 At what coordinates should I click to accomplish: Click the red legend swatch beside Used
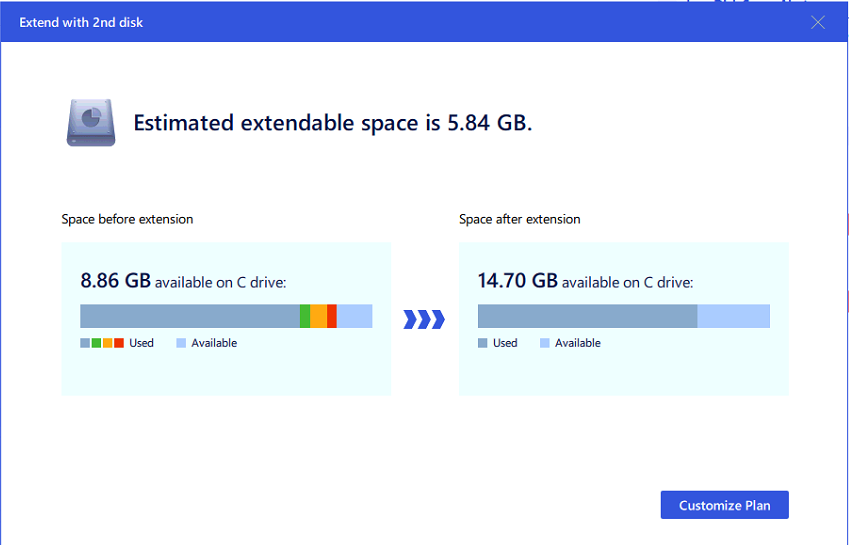119,343
